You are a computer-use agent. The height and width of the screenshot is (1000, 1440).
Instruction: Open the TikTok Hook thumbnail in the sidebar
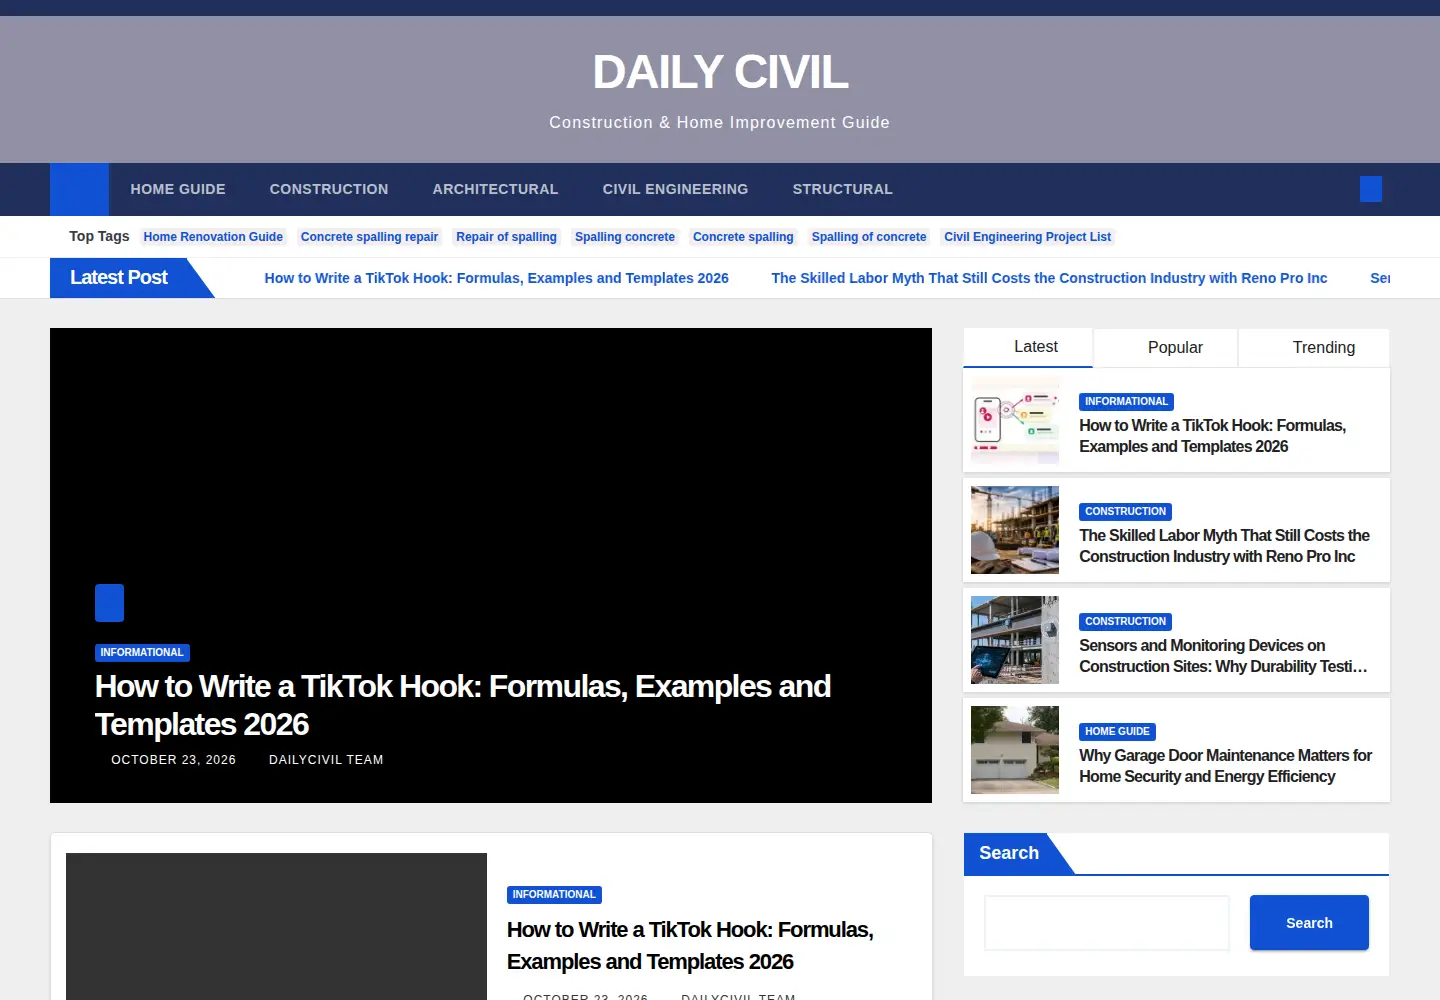(x=1015, y=420)
